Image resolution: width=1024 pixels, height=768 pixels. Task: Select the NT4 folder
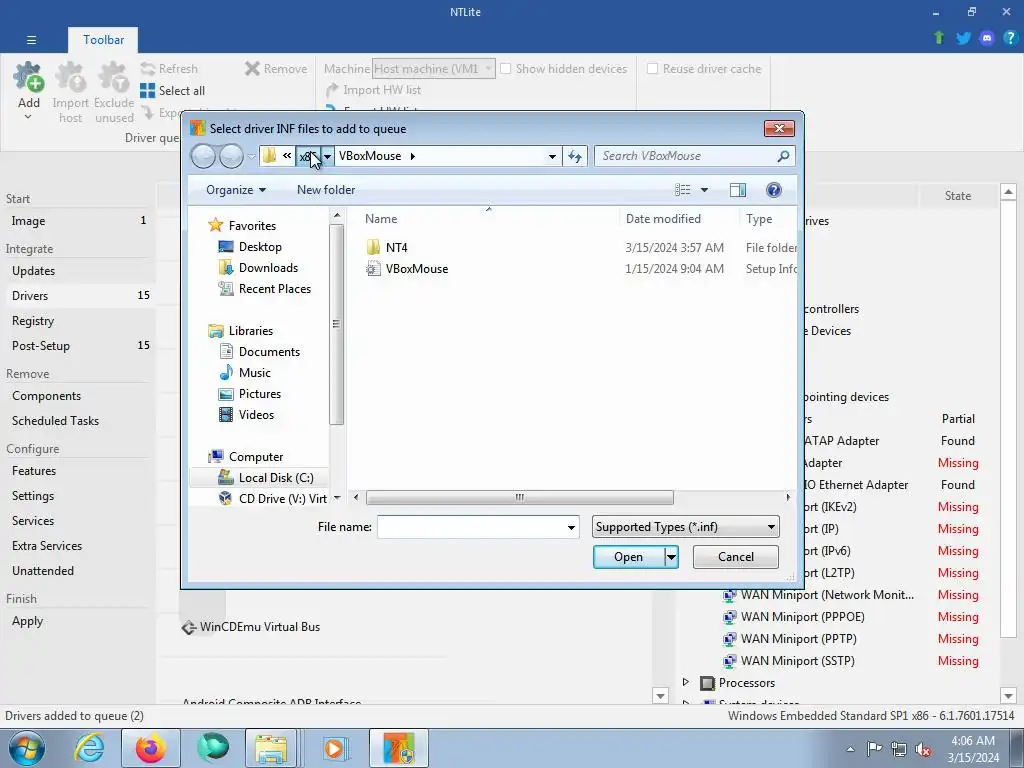click(396, 248)
